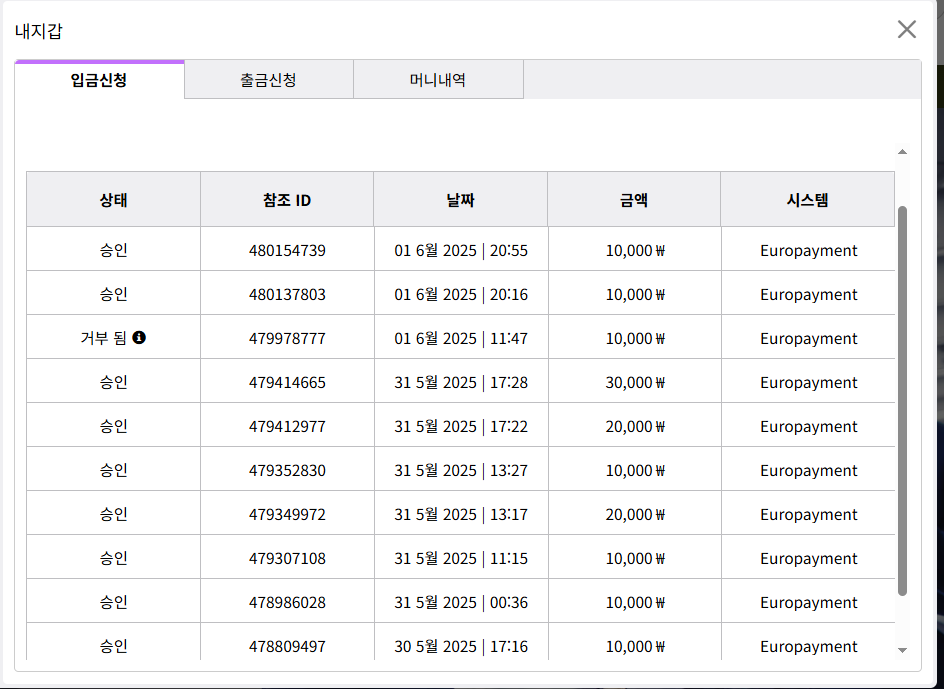
Task: Click Europayment in the 479978777 row
Action: (x=808, y=338)
